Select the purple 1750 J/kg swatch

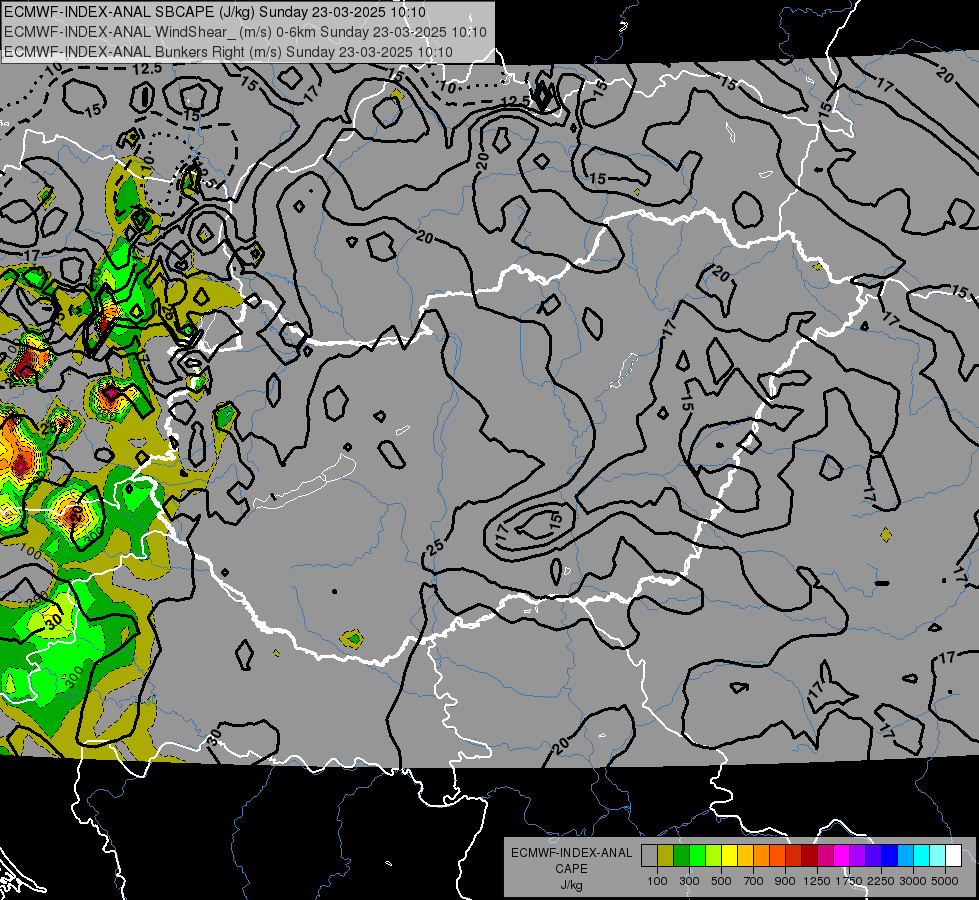point(857,856)
